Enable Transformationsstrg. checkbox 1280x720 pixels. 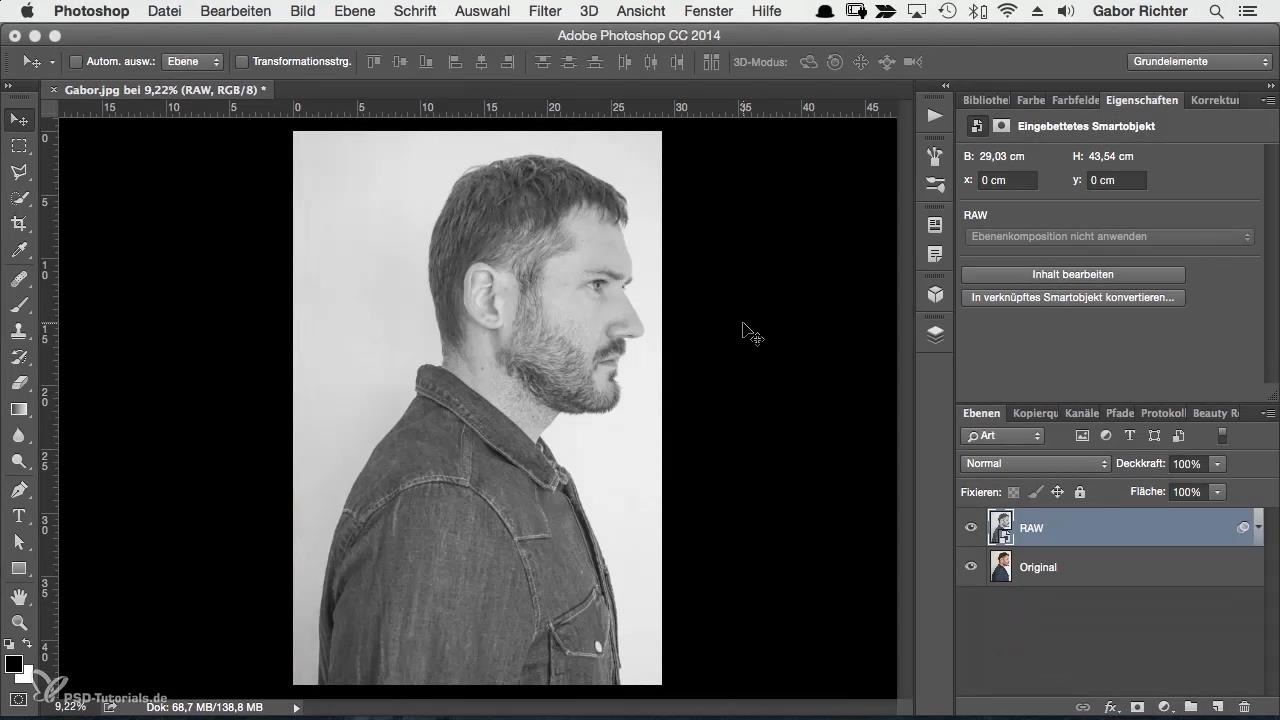pyautogui.click(x=241, y=62)
